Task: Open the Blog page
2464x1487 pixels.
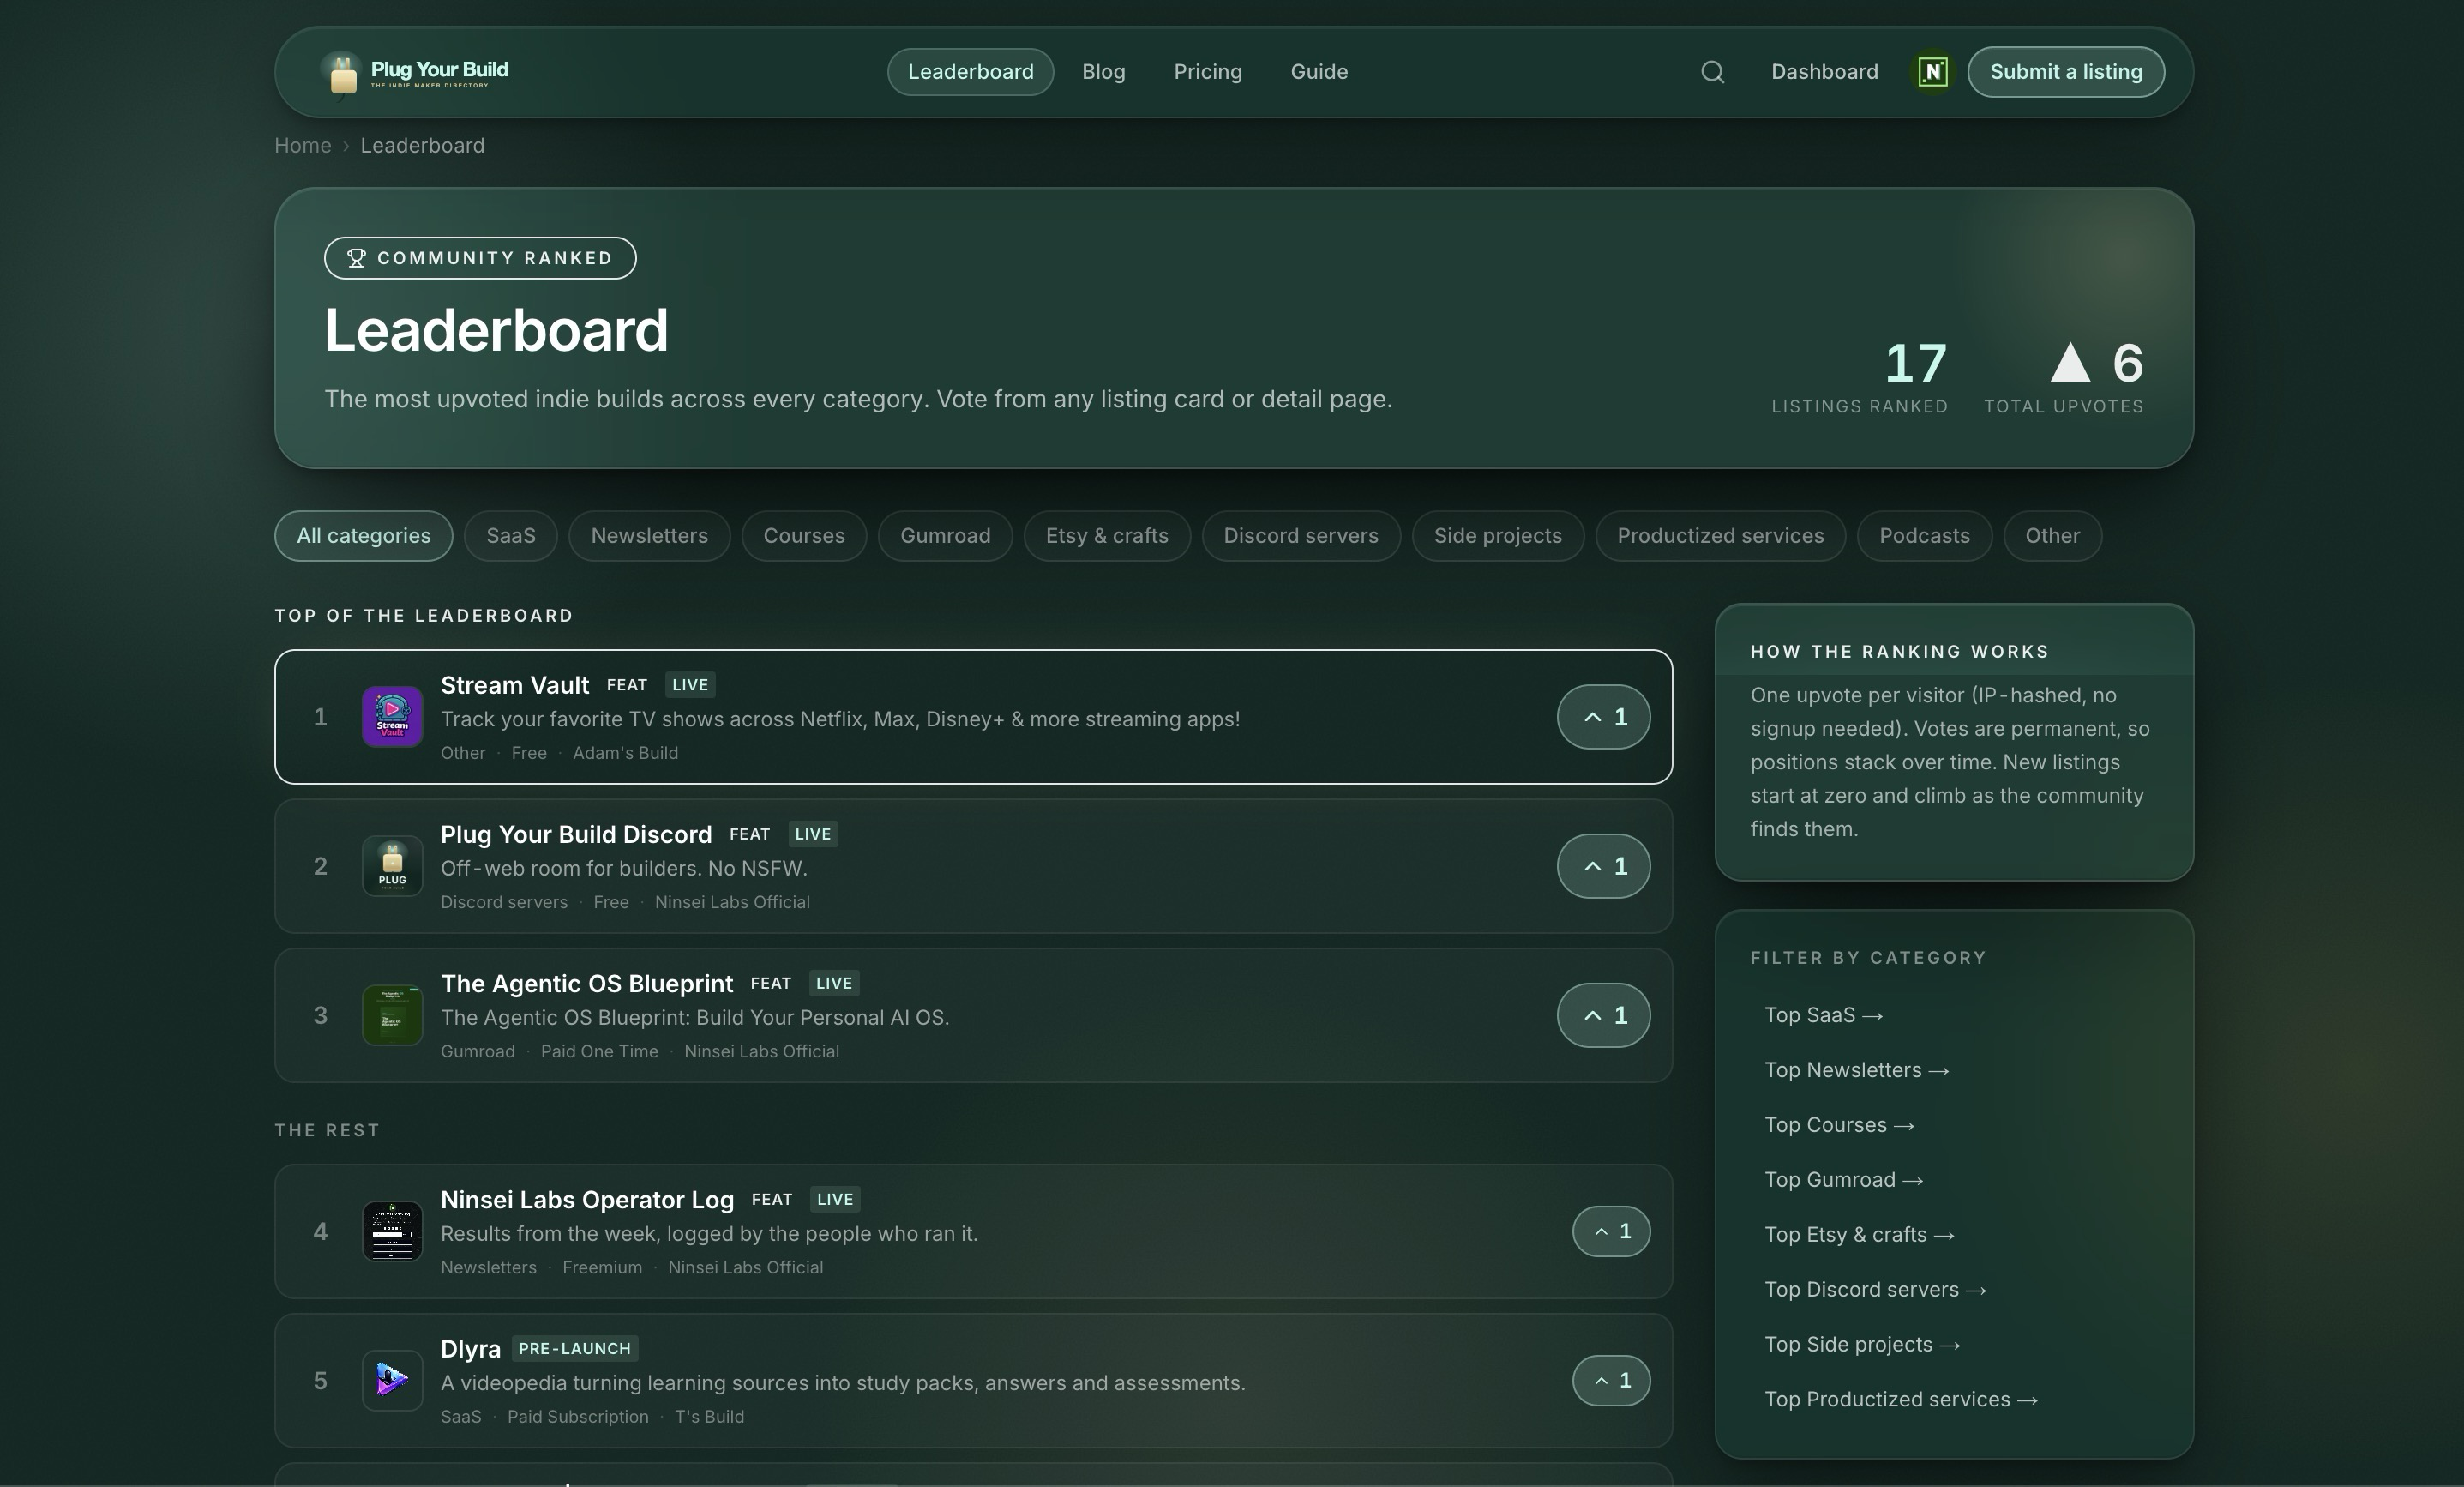Action: 1103,72
